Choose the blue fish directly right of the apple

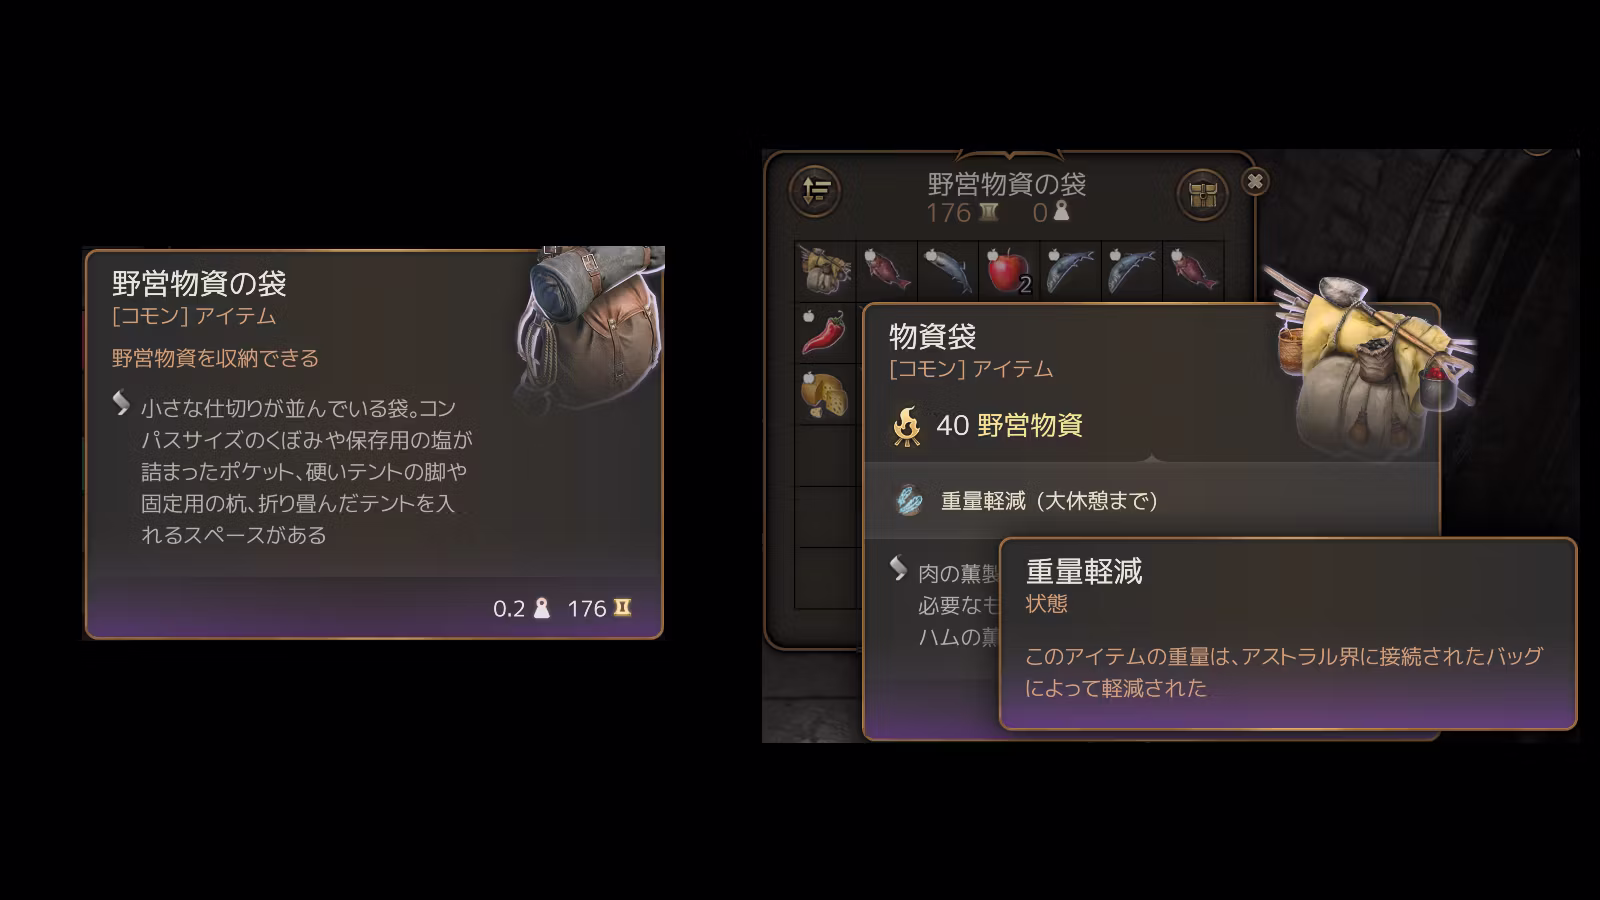tap(1070, 271)
